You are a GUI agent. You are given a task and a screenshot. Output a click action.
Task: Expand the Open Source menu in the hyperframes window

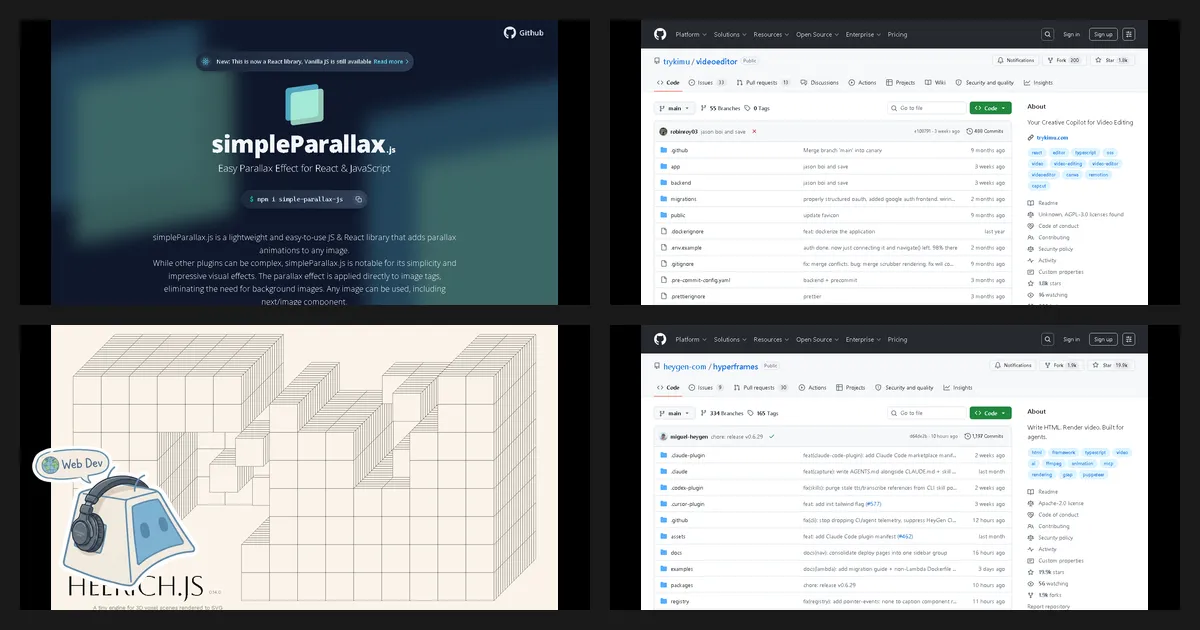(816, 339)
